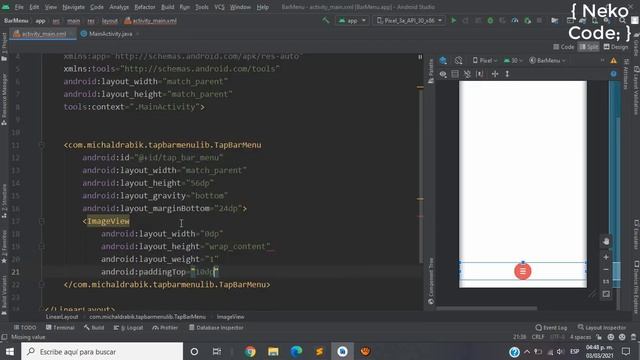Viewport: 640px width, 360px height.
Task: Open the Logcat tool window
Action: click(x=128, y=327)
